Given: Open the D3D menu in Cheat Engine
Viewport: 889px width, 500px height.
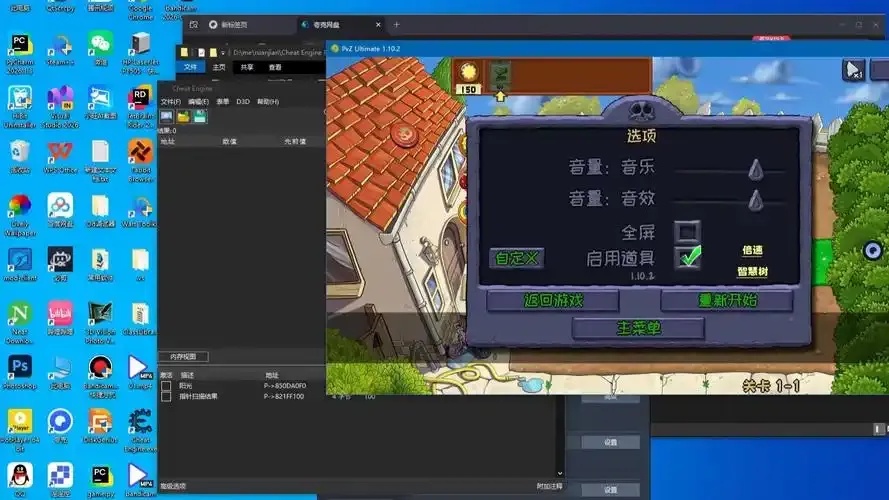Looking at the screenshot, I should pos(243,102).
